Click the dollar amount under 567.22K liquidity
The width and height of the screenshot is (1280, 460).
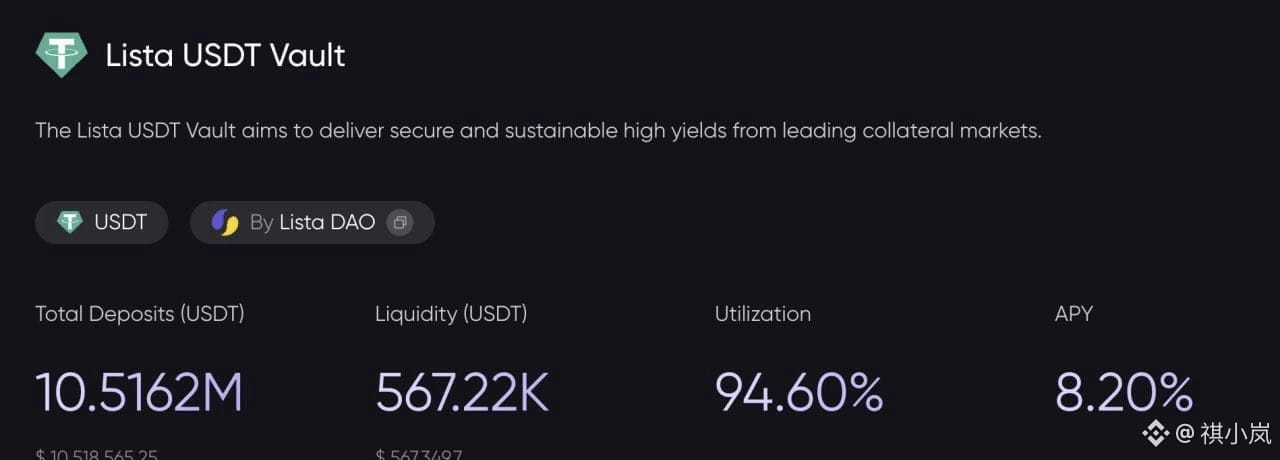pyautogui.click(x=419, y=454)
